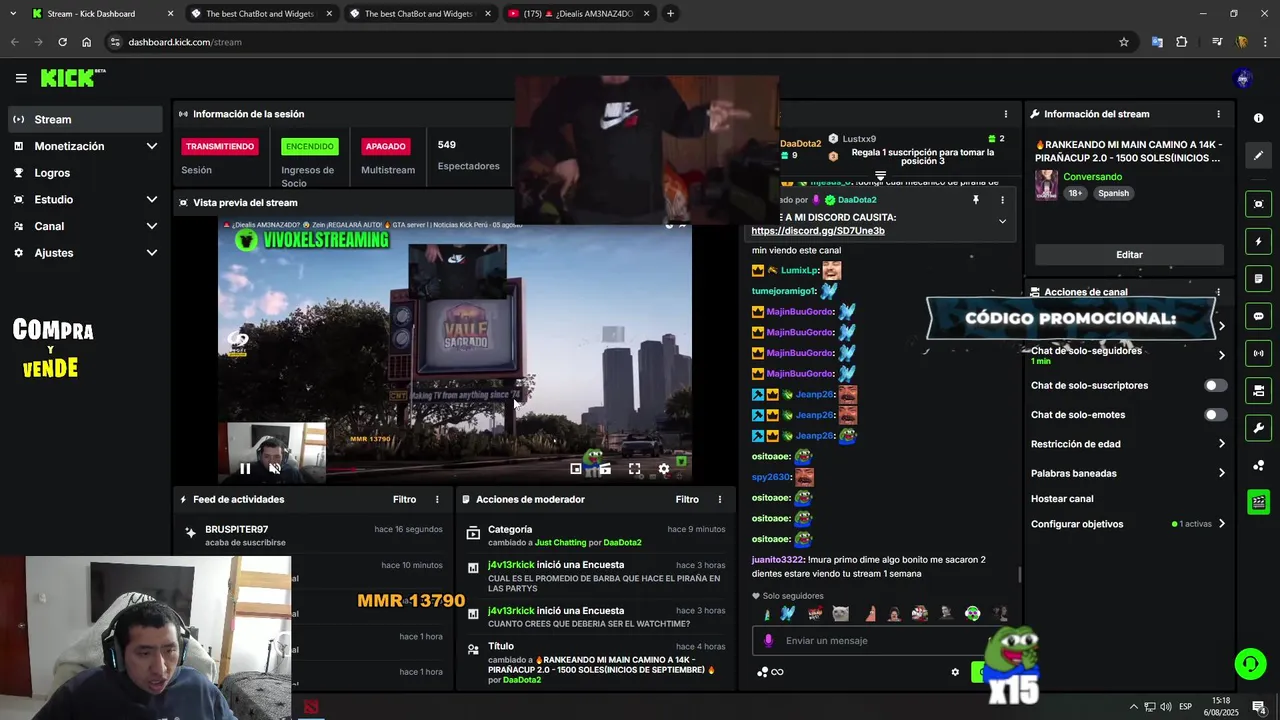Click the green clapperboard icon in right toolbar
Image resolution: width=1280 pixels, height=720 pixels.
point(1258,502)
